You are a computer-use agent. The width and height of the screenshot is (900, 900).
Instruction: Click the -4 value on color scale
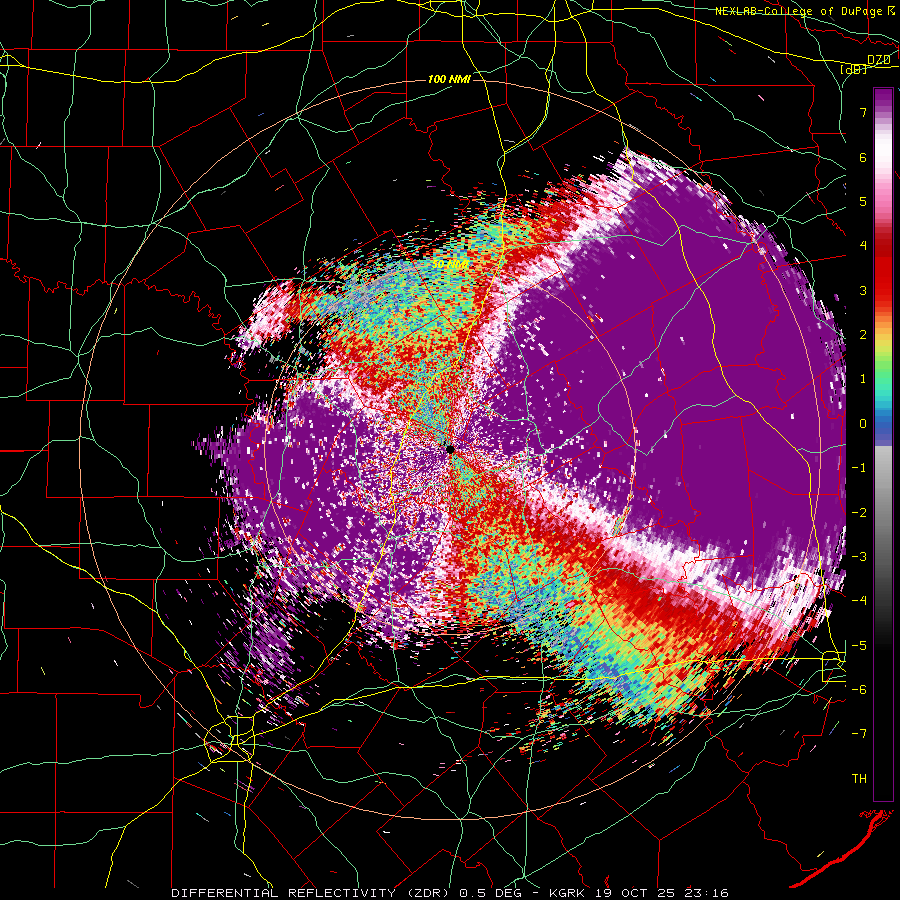point(859,600)
